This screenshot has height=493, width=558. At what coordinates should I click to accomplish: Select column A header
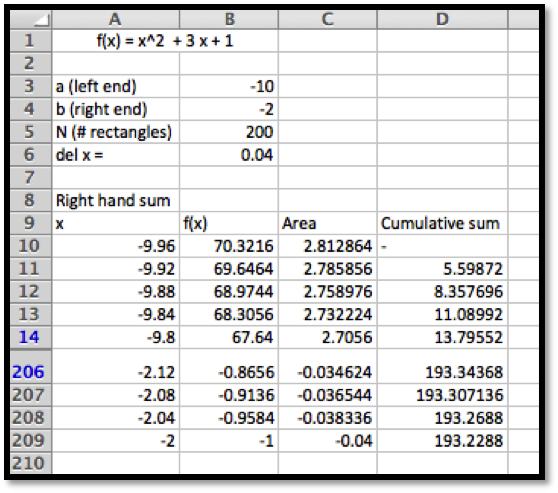coord(116,20)
